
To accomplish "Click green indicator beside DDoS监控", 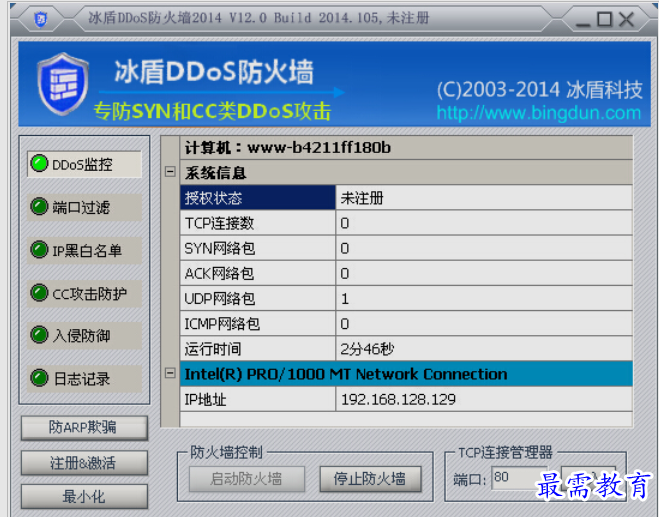I will pos(40,164).
